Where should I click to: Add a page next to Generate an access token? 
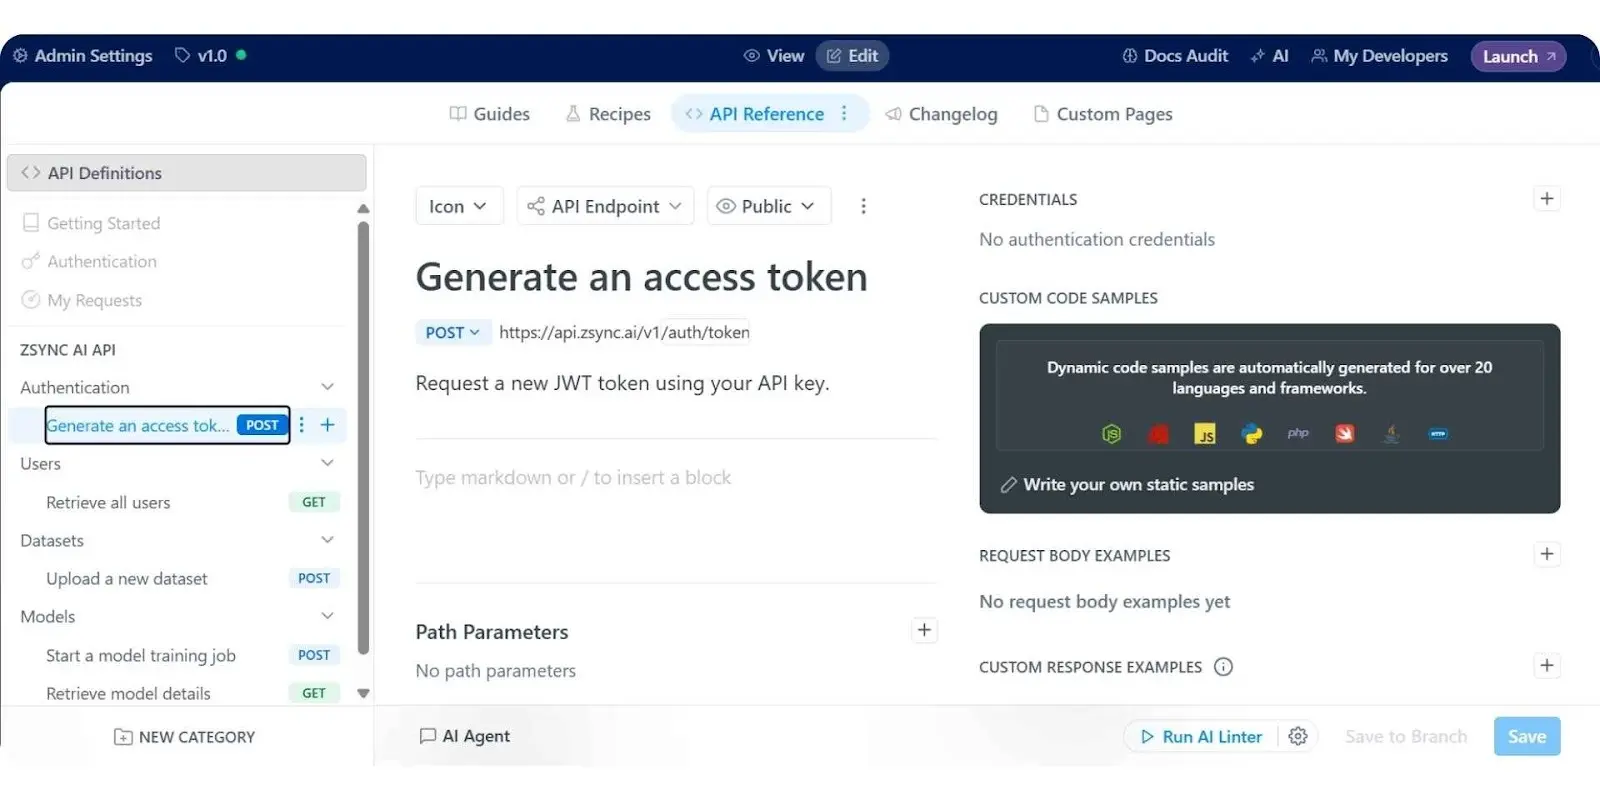(328, 425)
